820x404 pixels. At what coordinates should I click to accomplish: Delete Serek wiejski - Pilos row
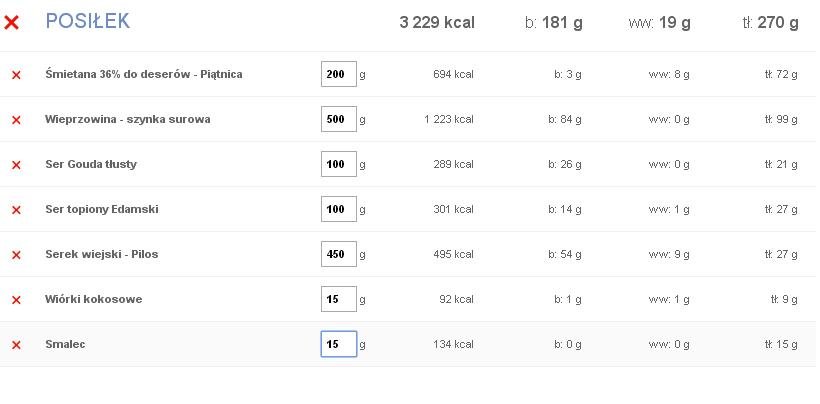pos(16,255)
